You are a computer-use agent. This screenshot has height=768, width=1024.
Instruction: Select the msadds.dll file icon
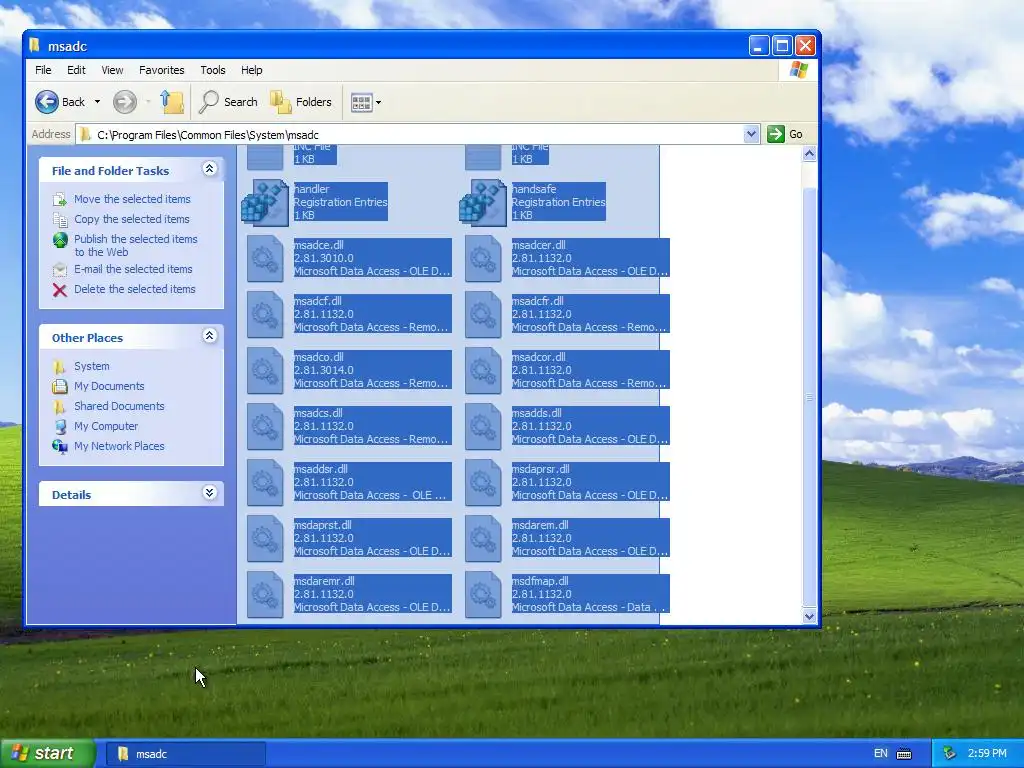click(x=483, y=426)
